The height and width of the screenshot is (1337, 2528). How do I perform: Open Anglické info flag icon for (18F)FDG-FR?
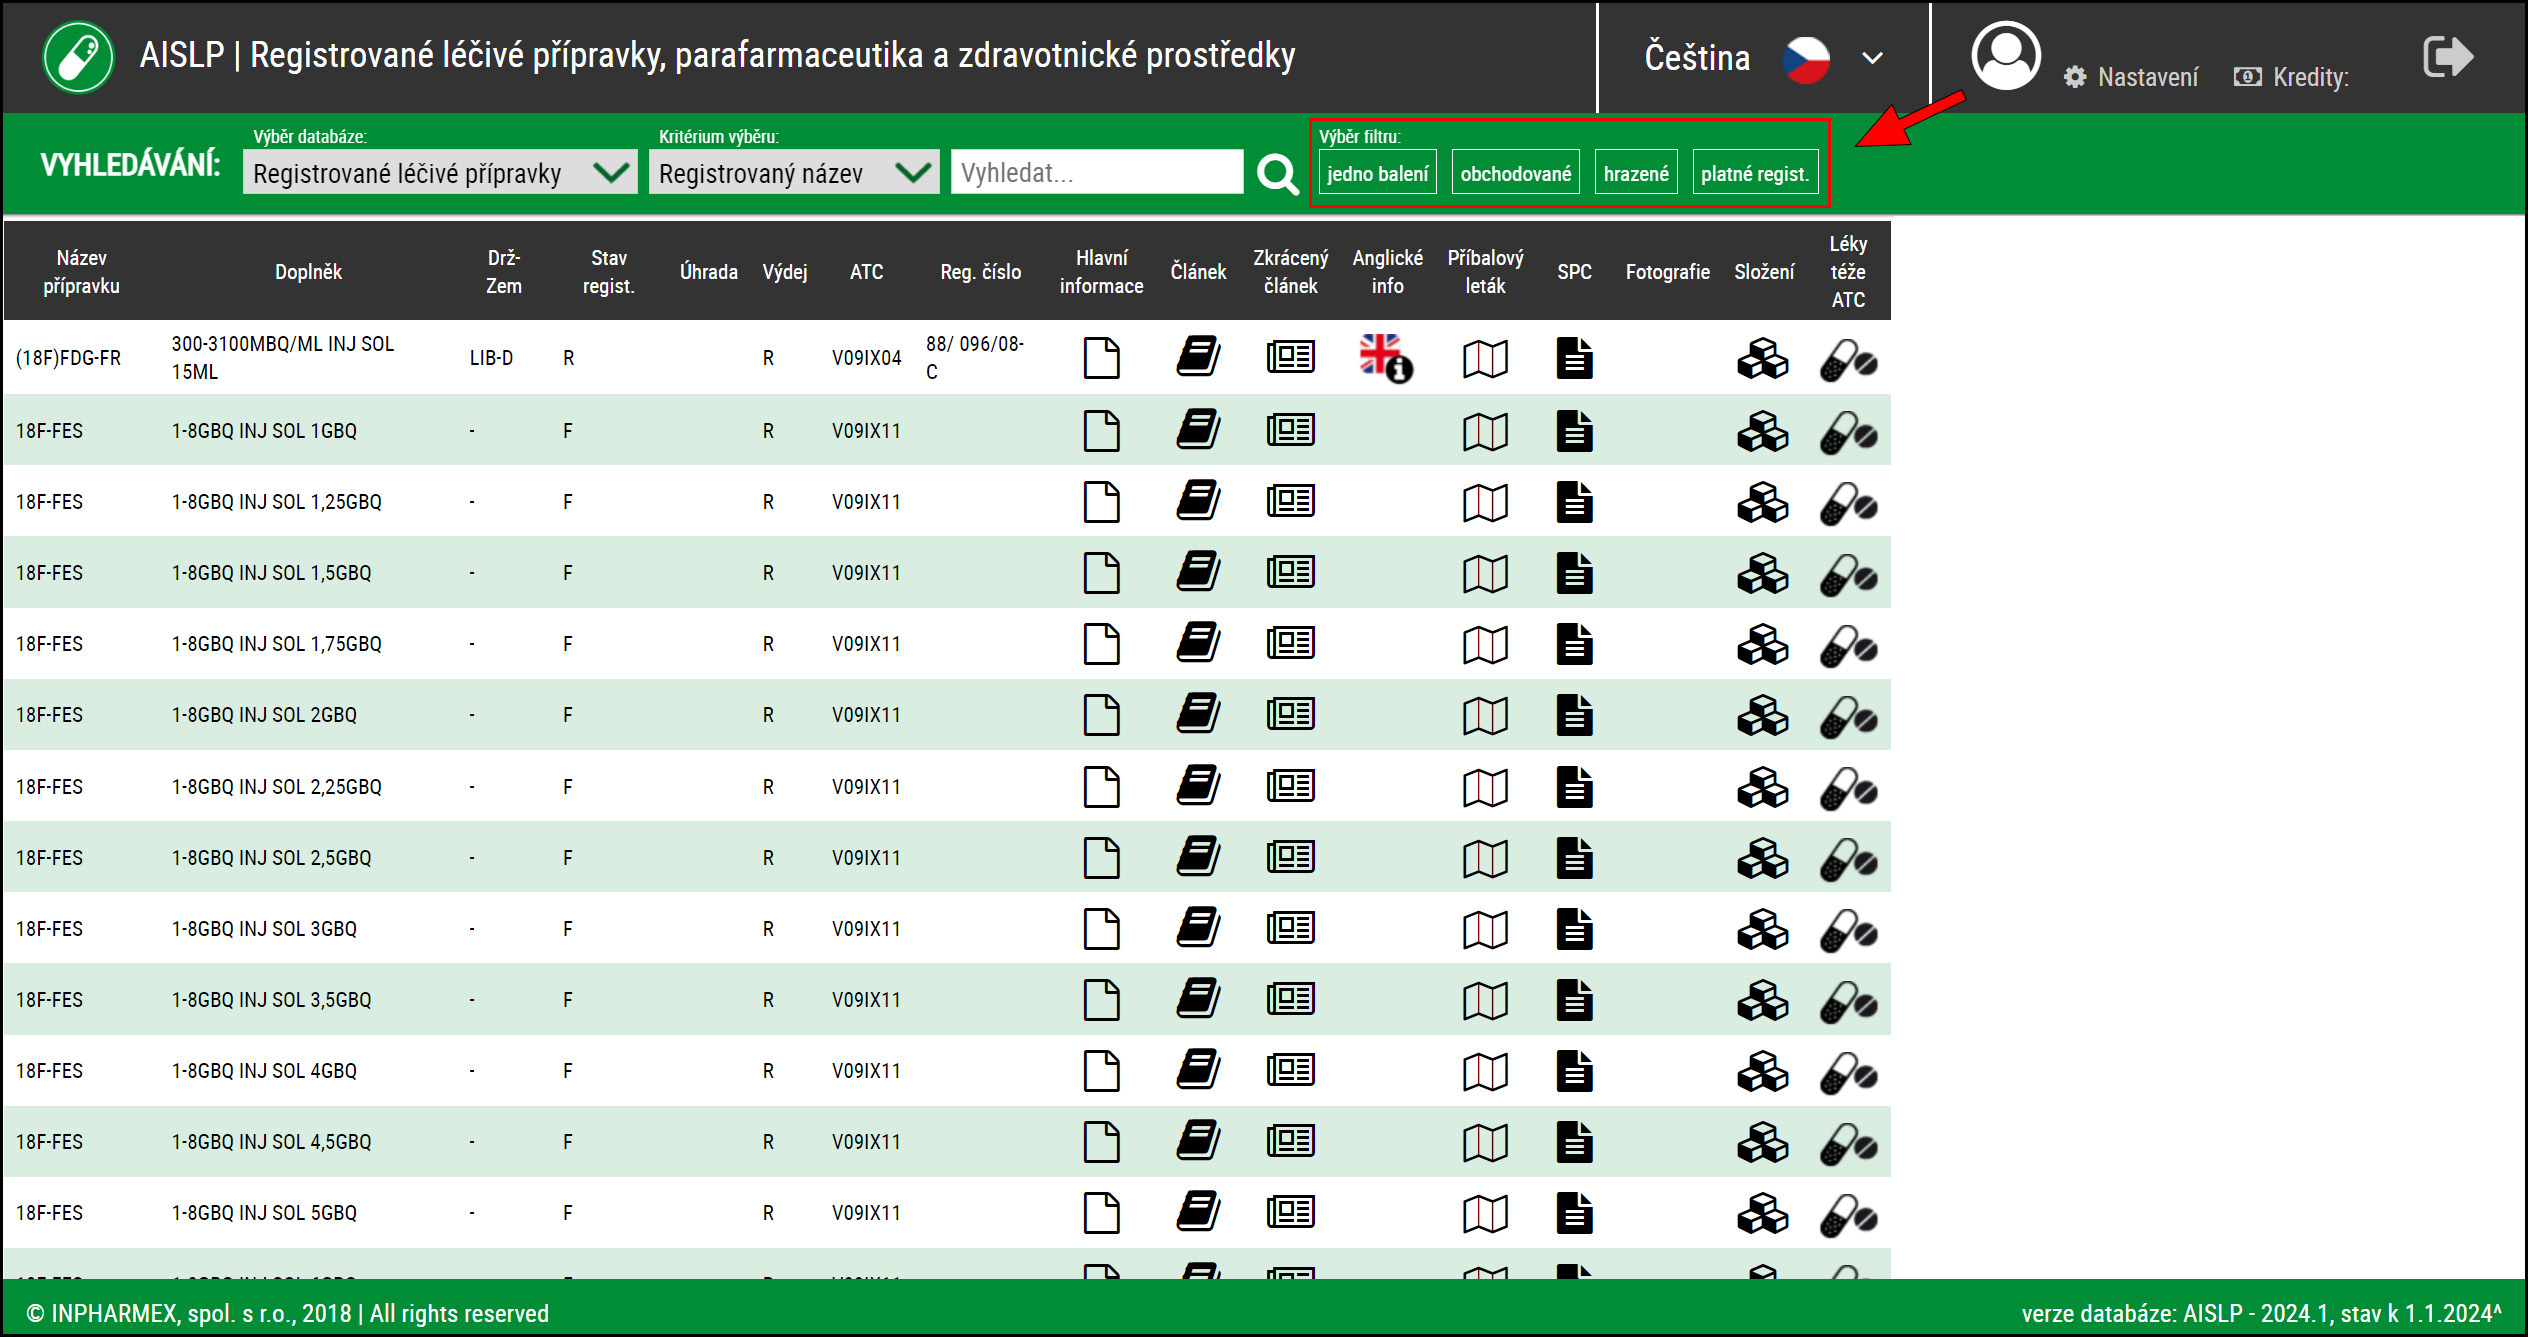click(1386, 358)
